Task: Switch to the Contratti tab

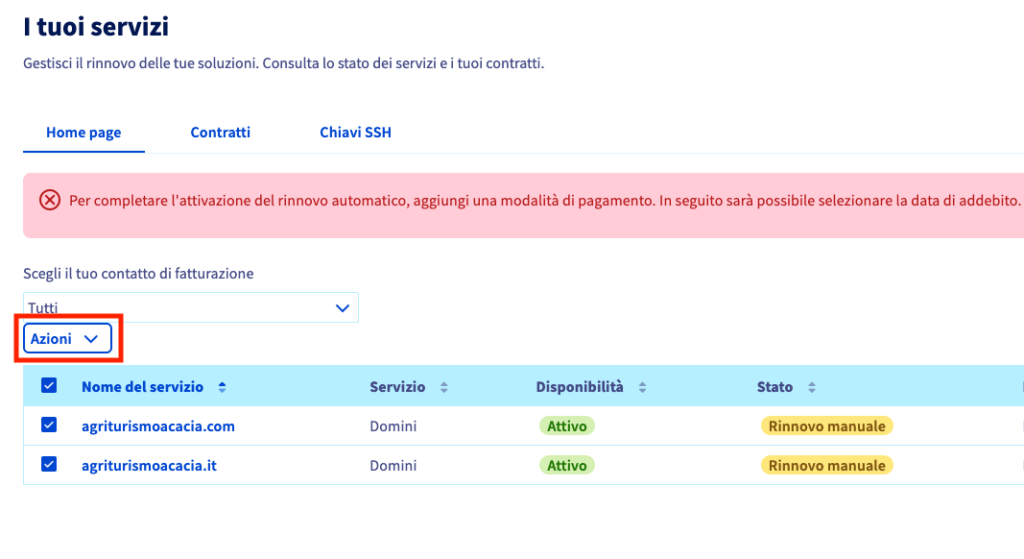Action: pyautogui.click(x=220, y=132)
